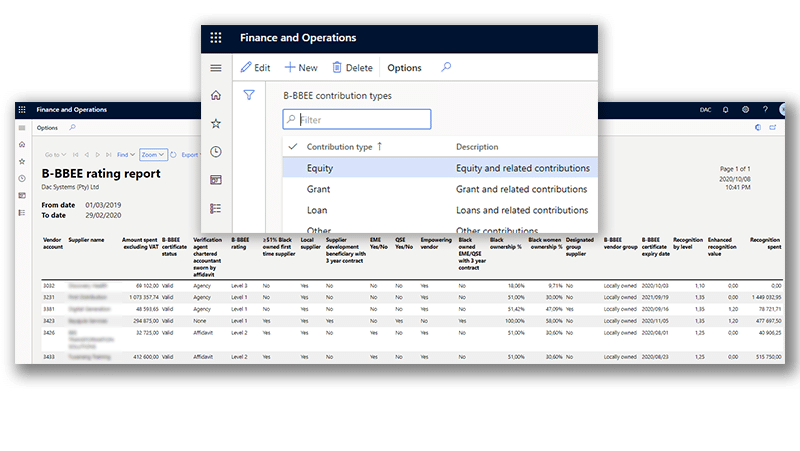Click the funnel filter icon
Screen dimensions: 800x451
coord(249,95)
